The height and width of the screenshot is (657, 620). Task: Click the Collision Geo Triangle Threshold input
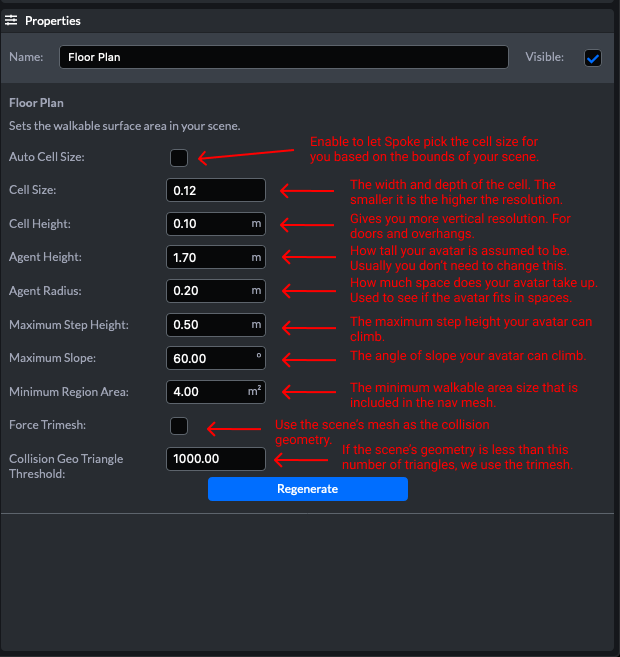[216, 459]
